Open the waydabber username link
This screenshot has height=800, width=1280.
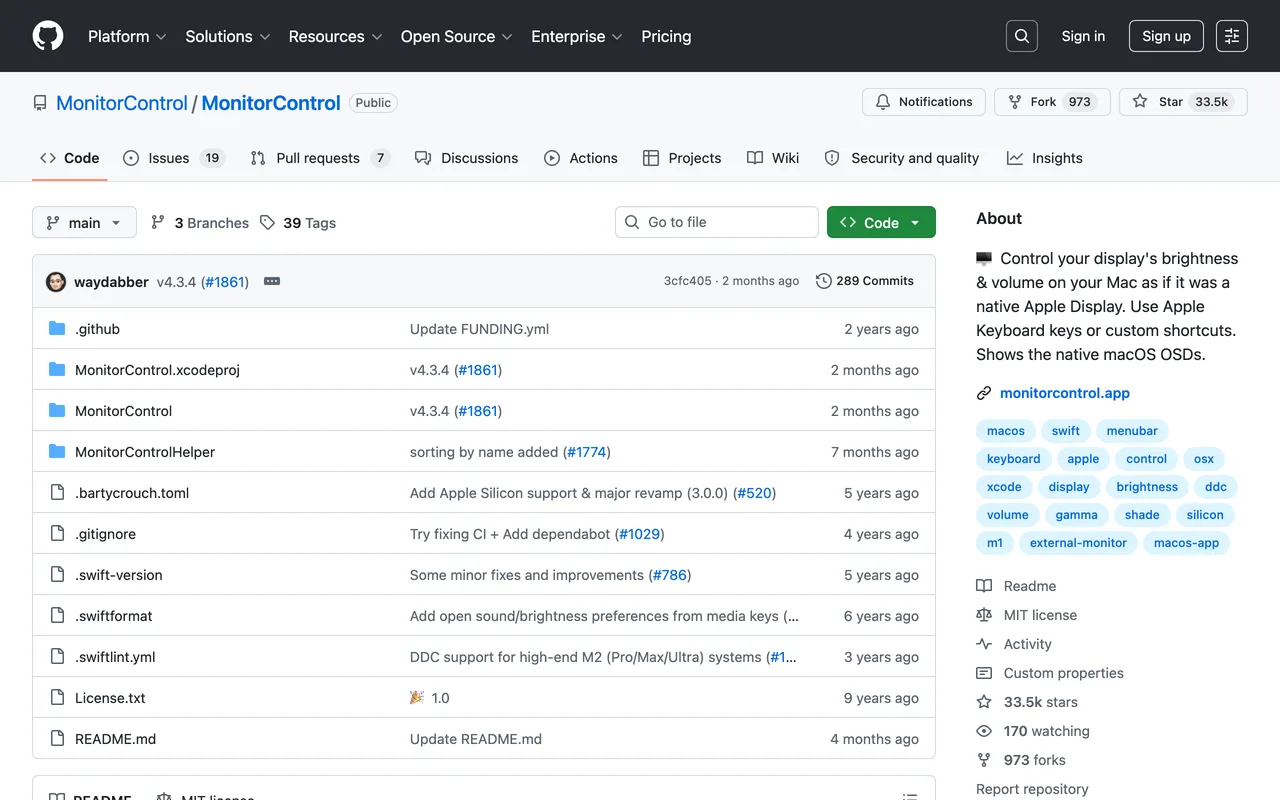(x=111, y=282)
